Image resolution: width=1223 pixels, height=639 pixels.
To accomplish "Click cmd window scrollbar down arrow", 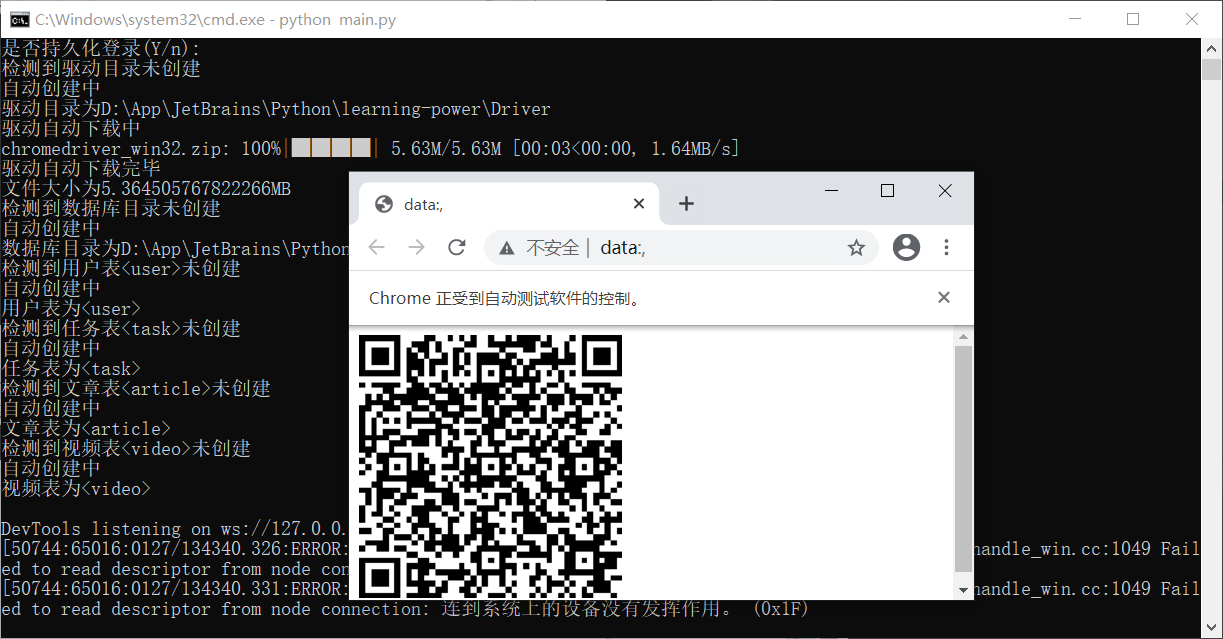I will pyautogui.click(x=1211, y=628).
